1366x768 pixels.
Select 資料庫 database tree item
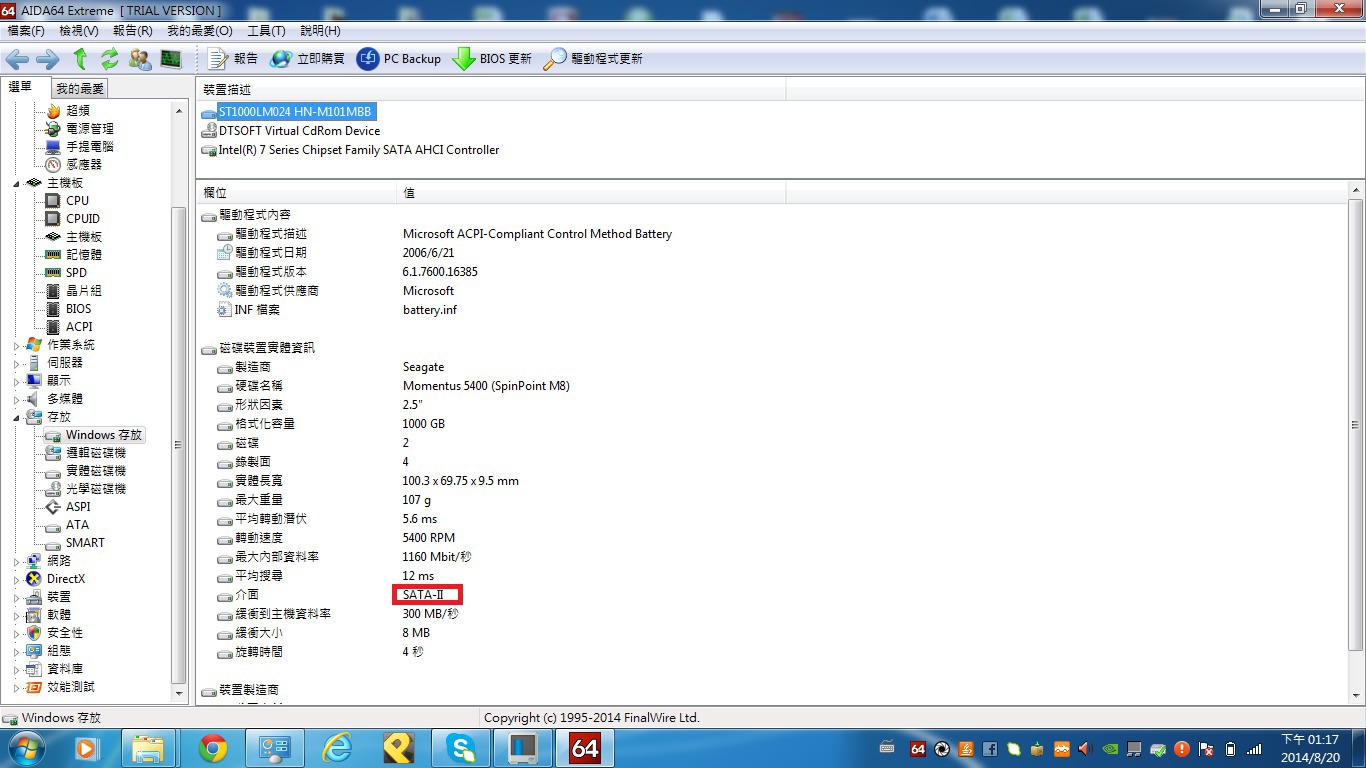point(65,669)
